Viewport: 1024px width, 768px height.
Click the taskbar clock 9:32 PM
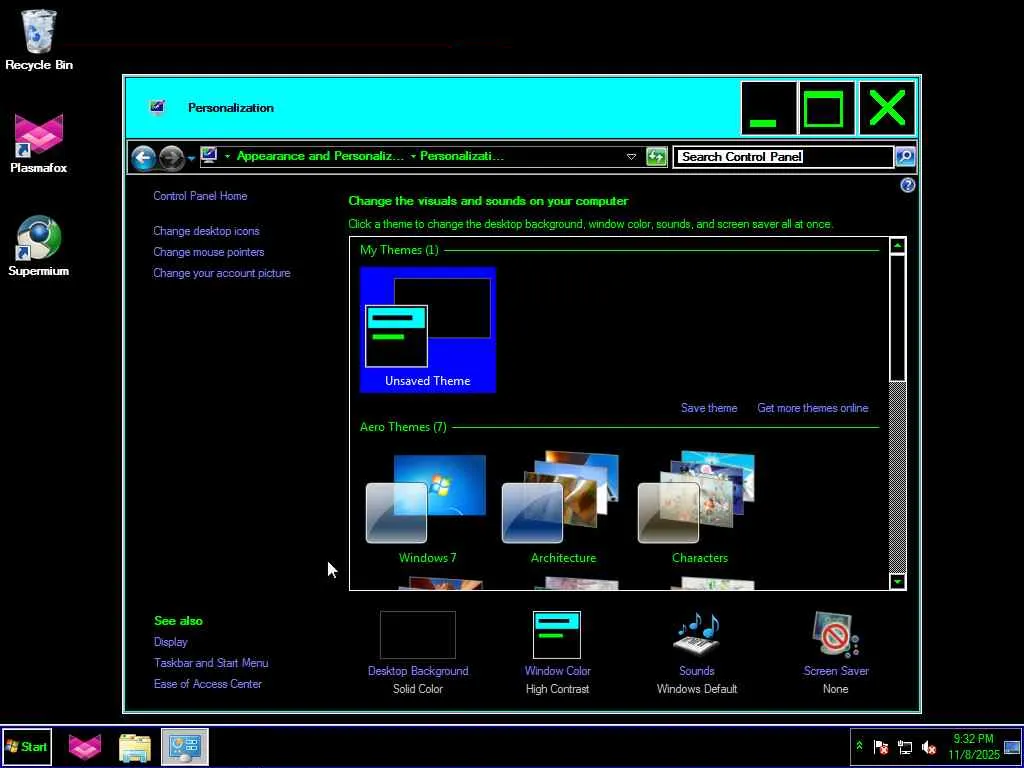coord(974,747)
